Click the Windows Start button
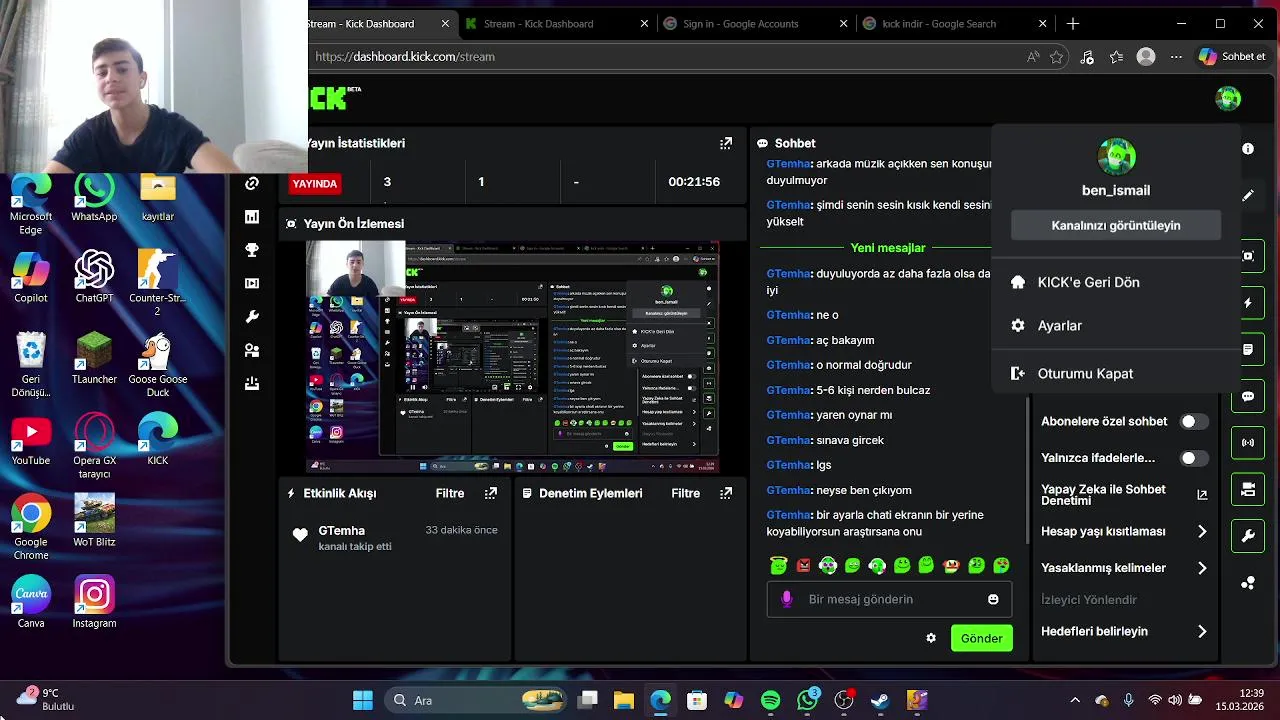This screenshot has width=1280, height=720. (362, 700)
